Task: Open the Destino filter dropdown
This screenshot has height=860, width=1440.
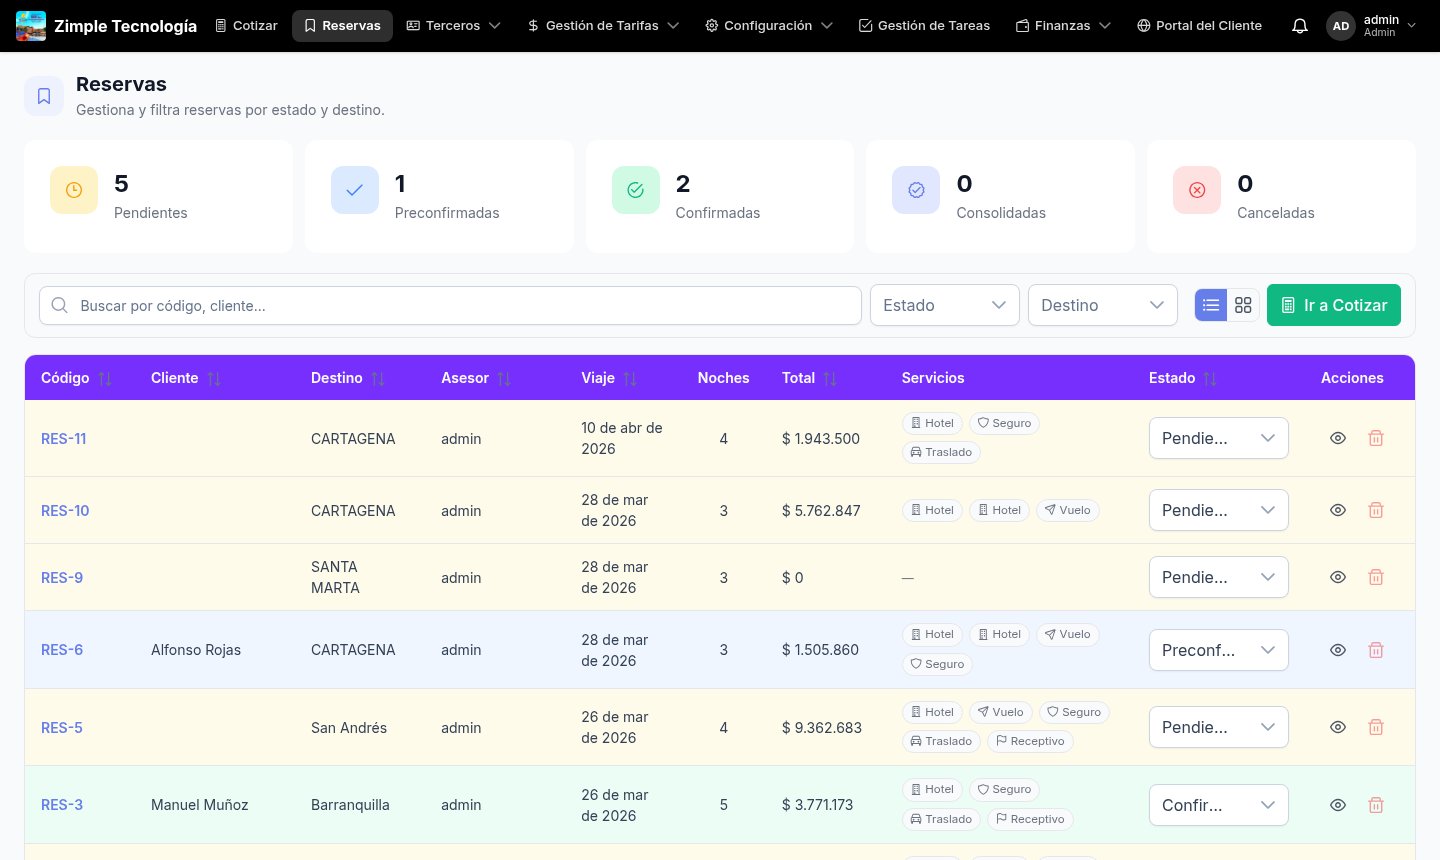Action: tap(1102, 305)
